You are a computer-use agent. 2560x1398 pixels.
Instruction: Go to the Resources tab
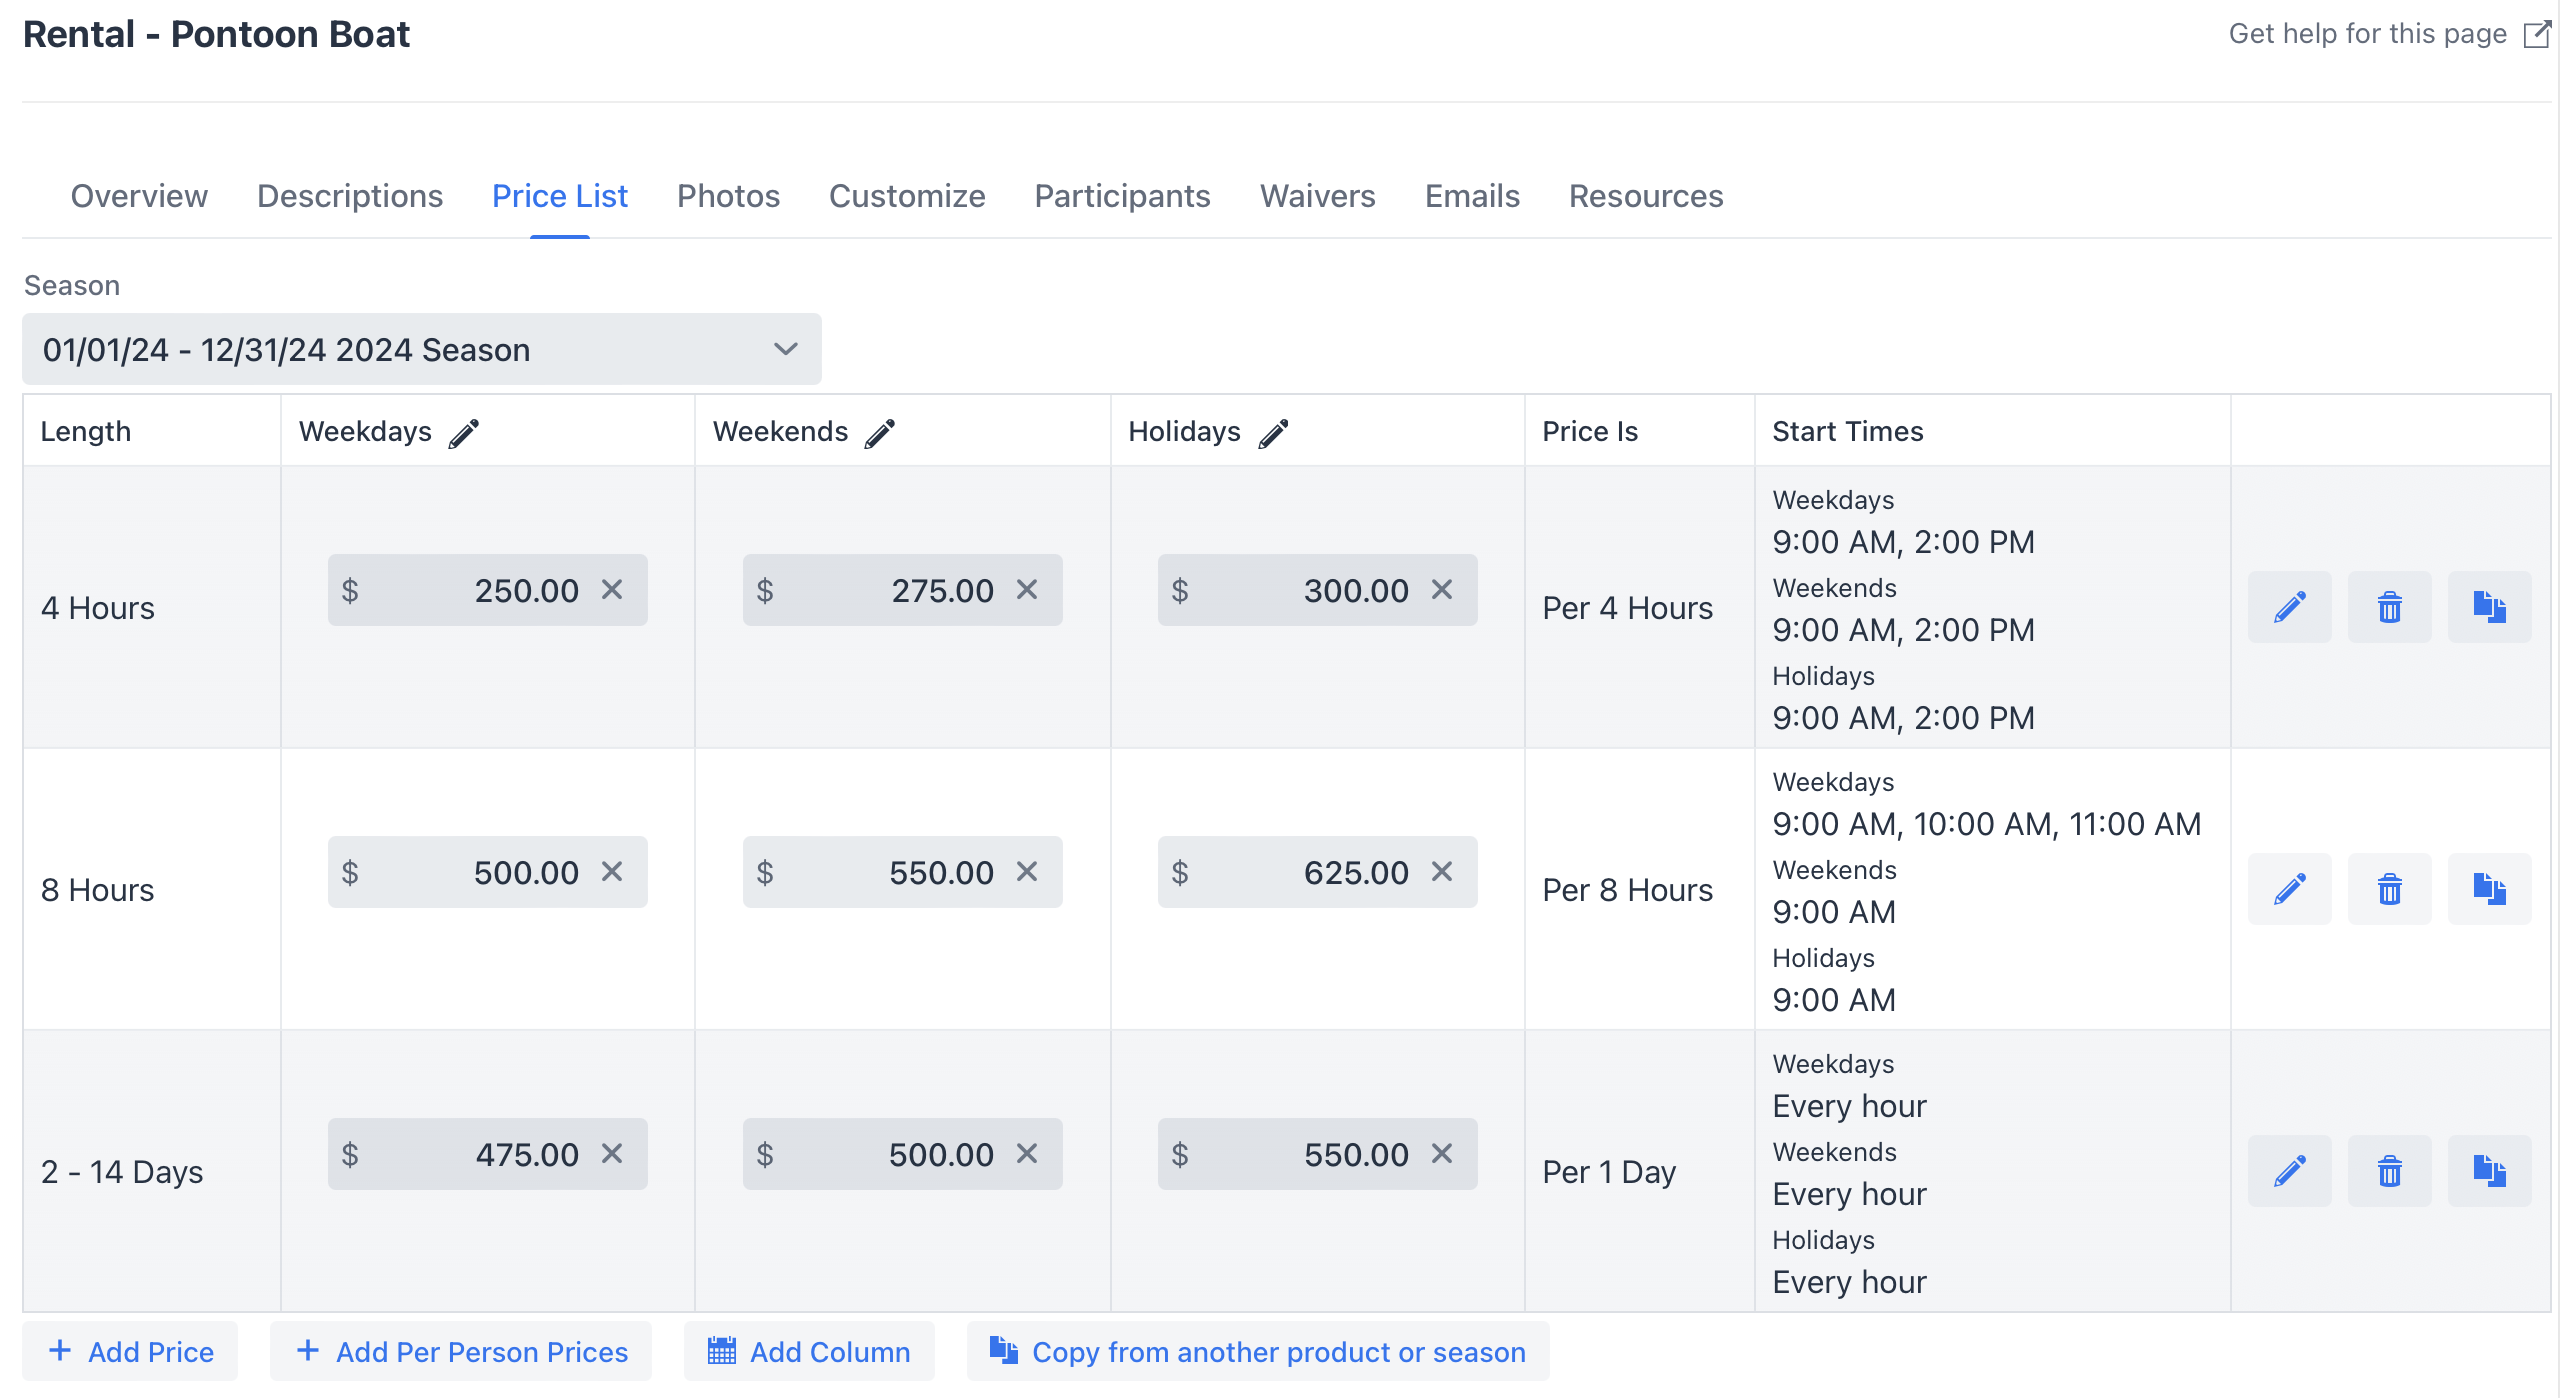tap(1646, 196)
